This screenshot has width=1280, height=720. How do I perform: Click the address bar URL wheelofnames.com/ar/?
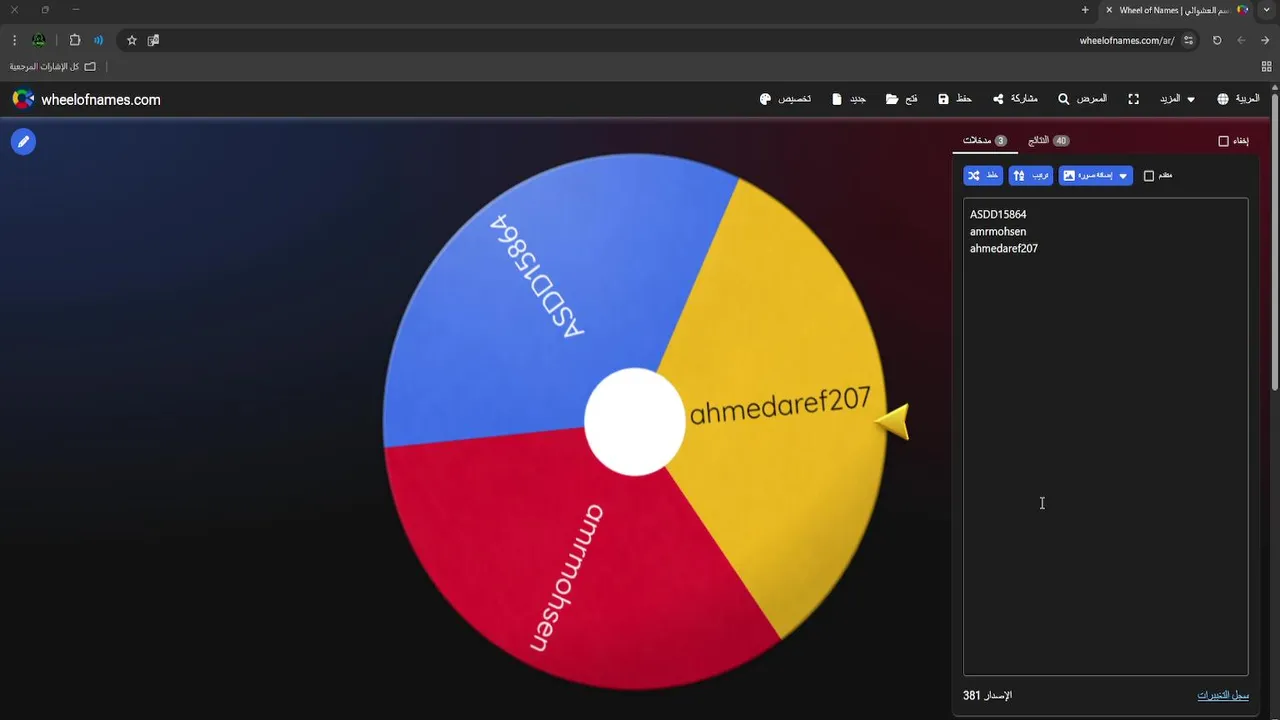coord(1127,40)
